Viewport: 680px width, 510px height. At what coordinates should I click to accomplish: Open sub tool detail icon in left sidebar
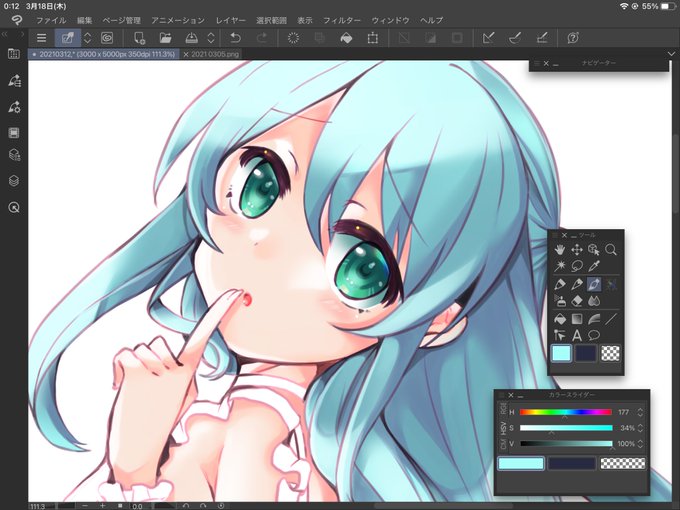(x=14, y=81)
